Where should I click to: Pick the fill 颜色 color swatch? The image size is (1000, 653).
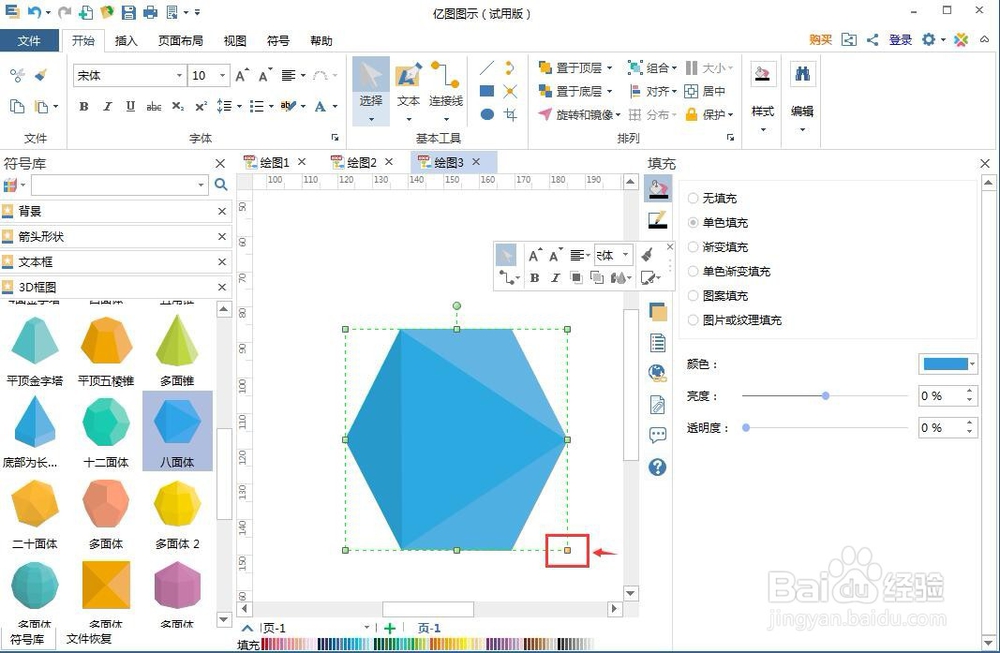[946, 363]
